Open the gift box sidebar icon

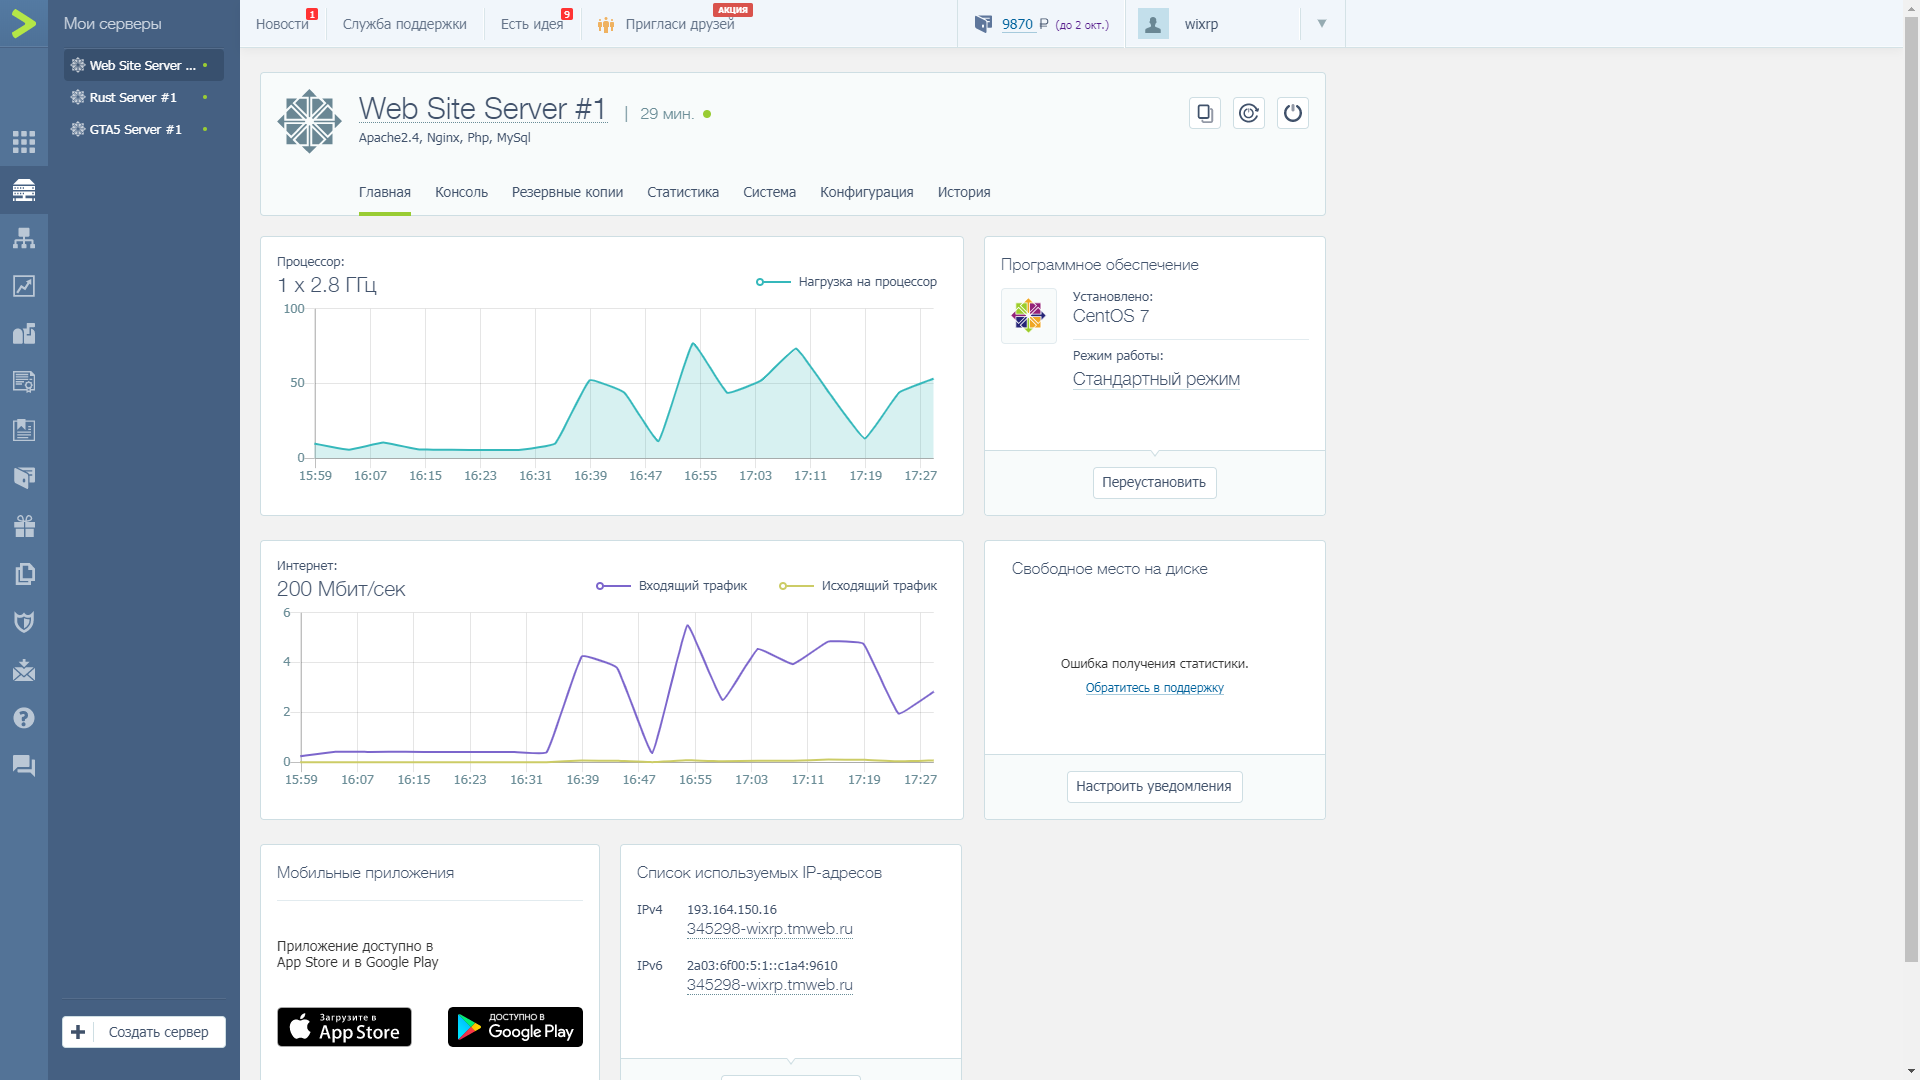pyautogui.click(x=24, y=526)
